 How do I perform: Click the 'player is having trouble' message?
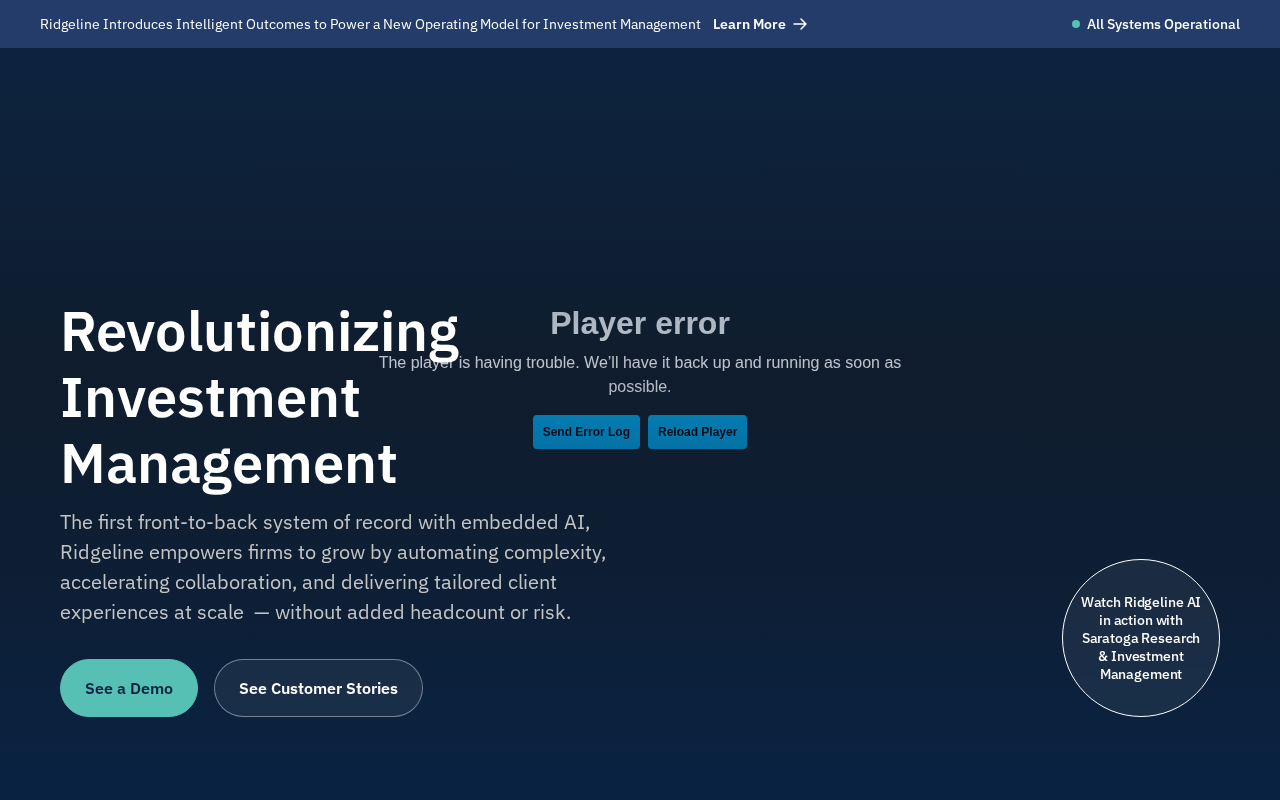coord(640,374)
